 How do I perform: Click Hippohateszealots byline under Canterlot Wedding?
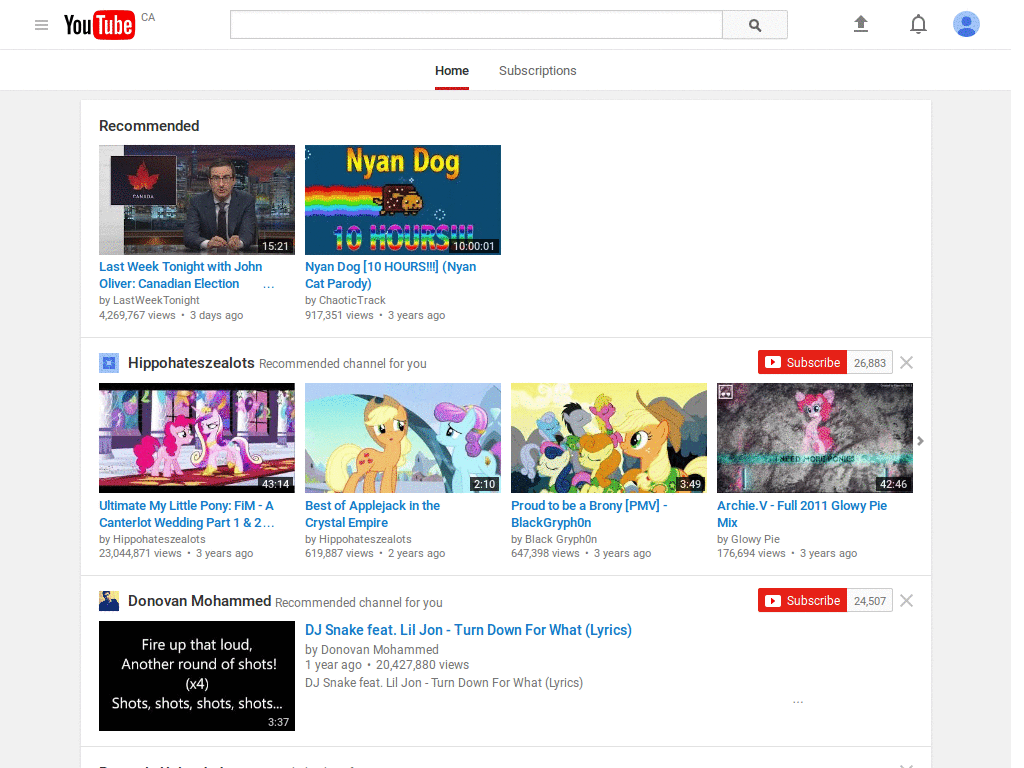pos(159,539)
